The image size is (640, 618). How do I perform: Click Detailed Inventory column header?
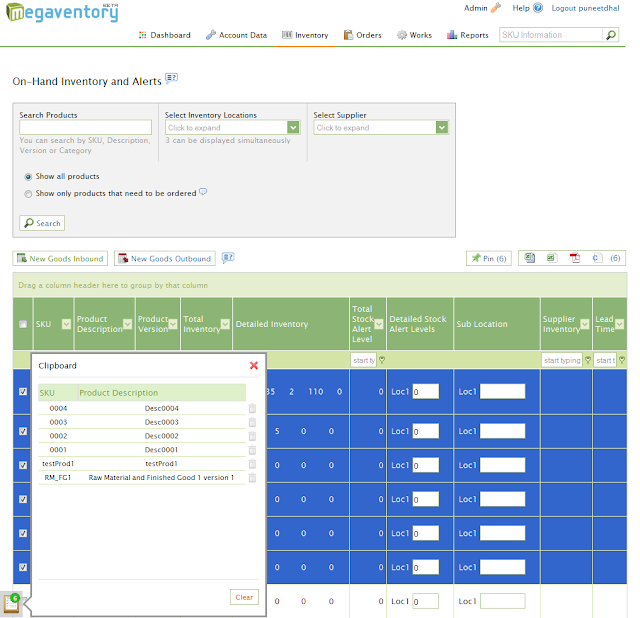tap(291, 324)
